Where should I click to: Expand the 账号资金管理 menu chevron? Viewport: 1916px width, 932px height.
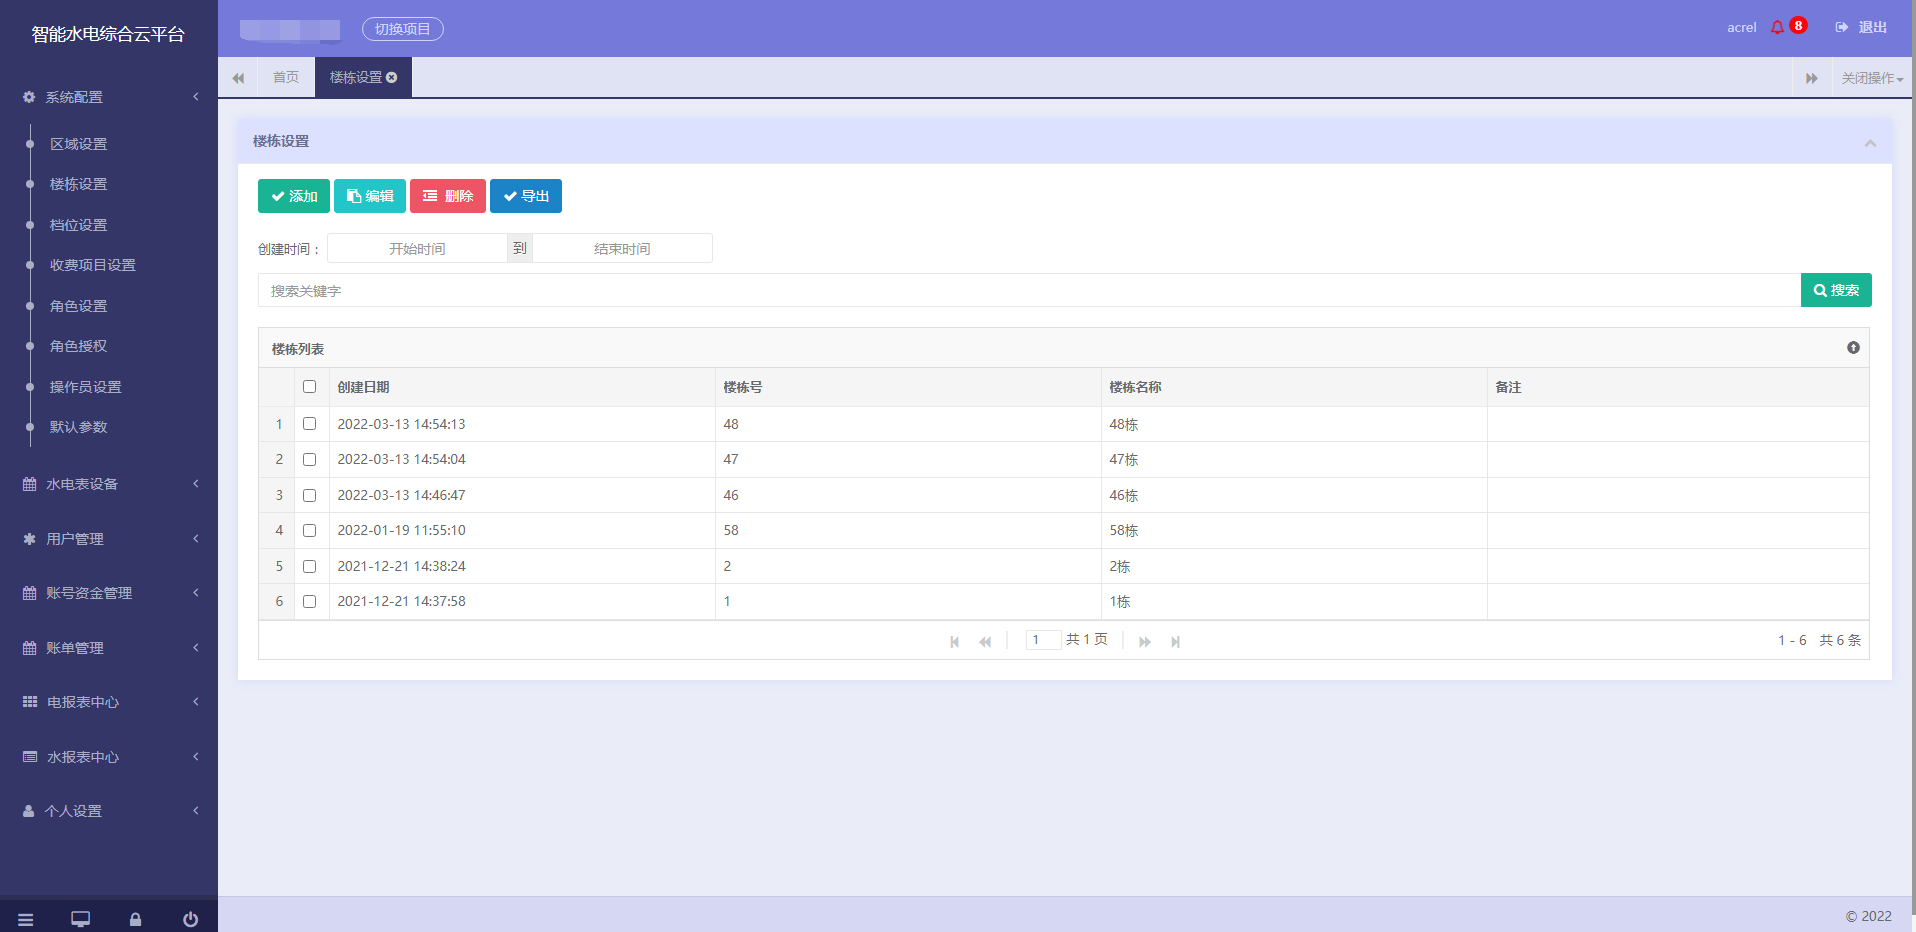pos(196,593)
